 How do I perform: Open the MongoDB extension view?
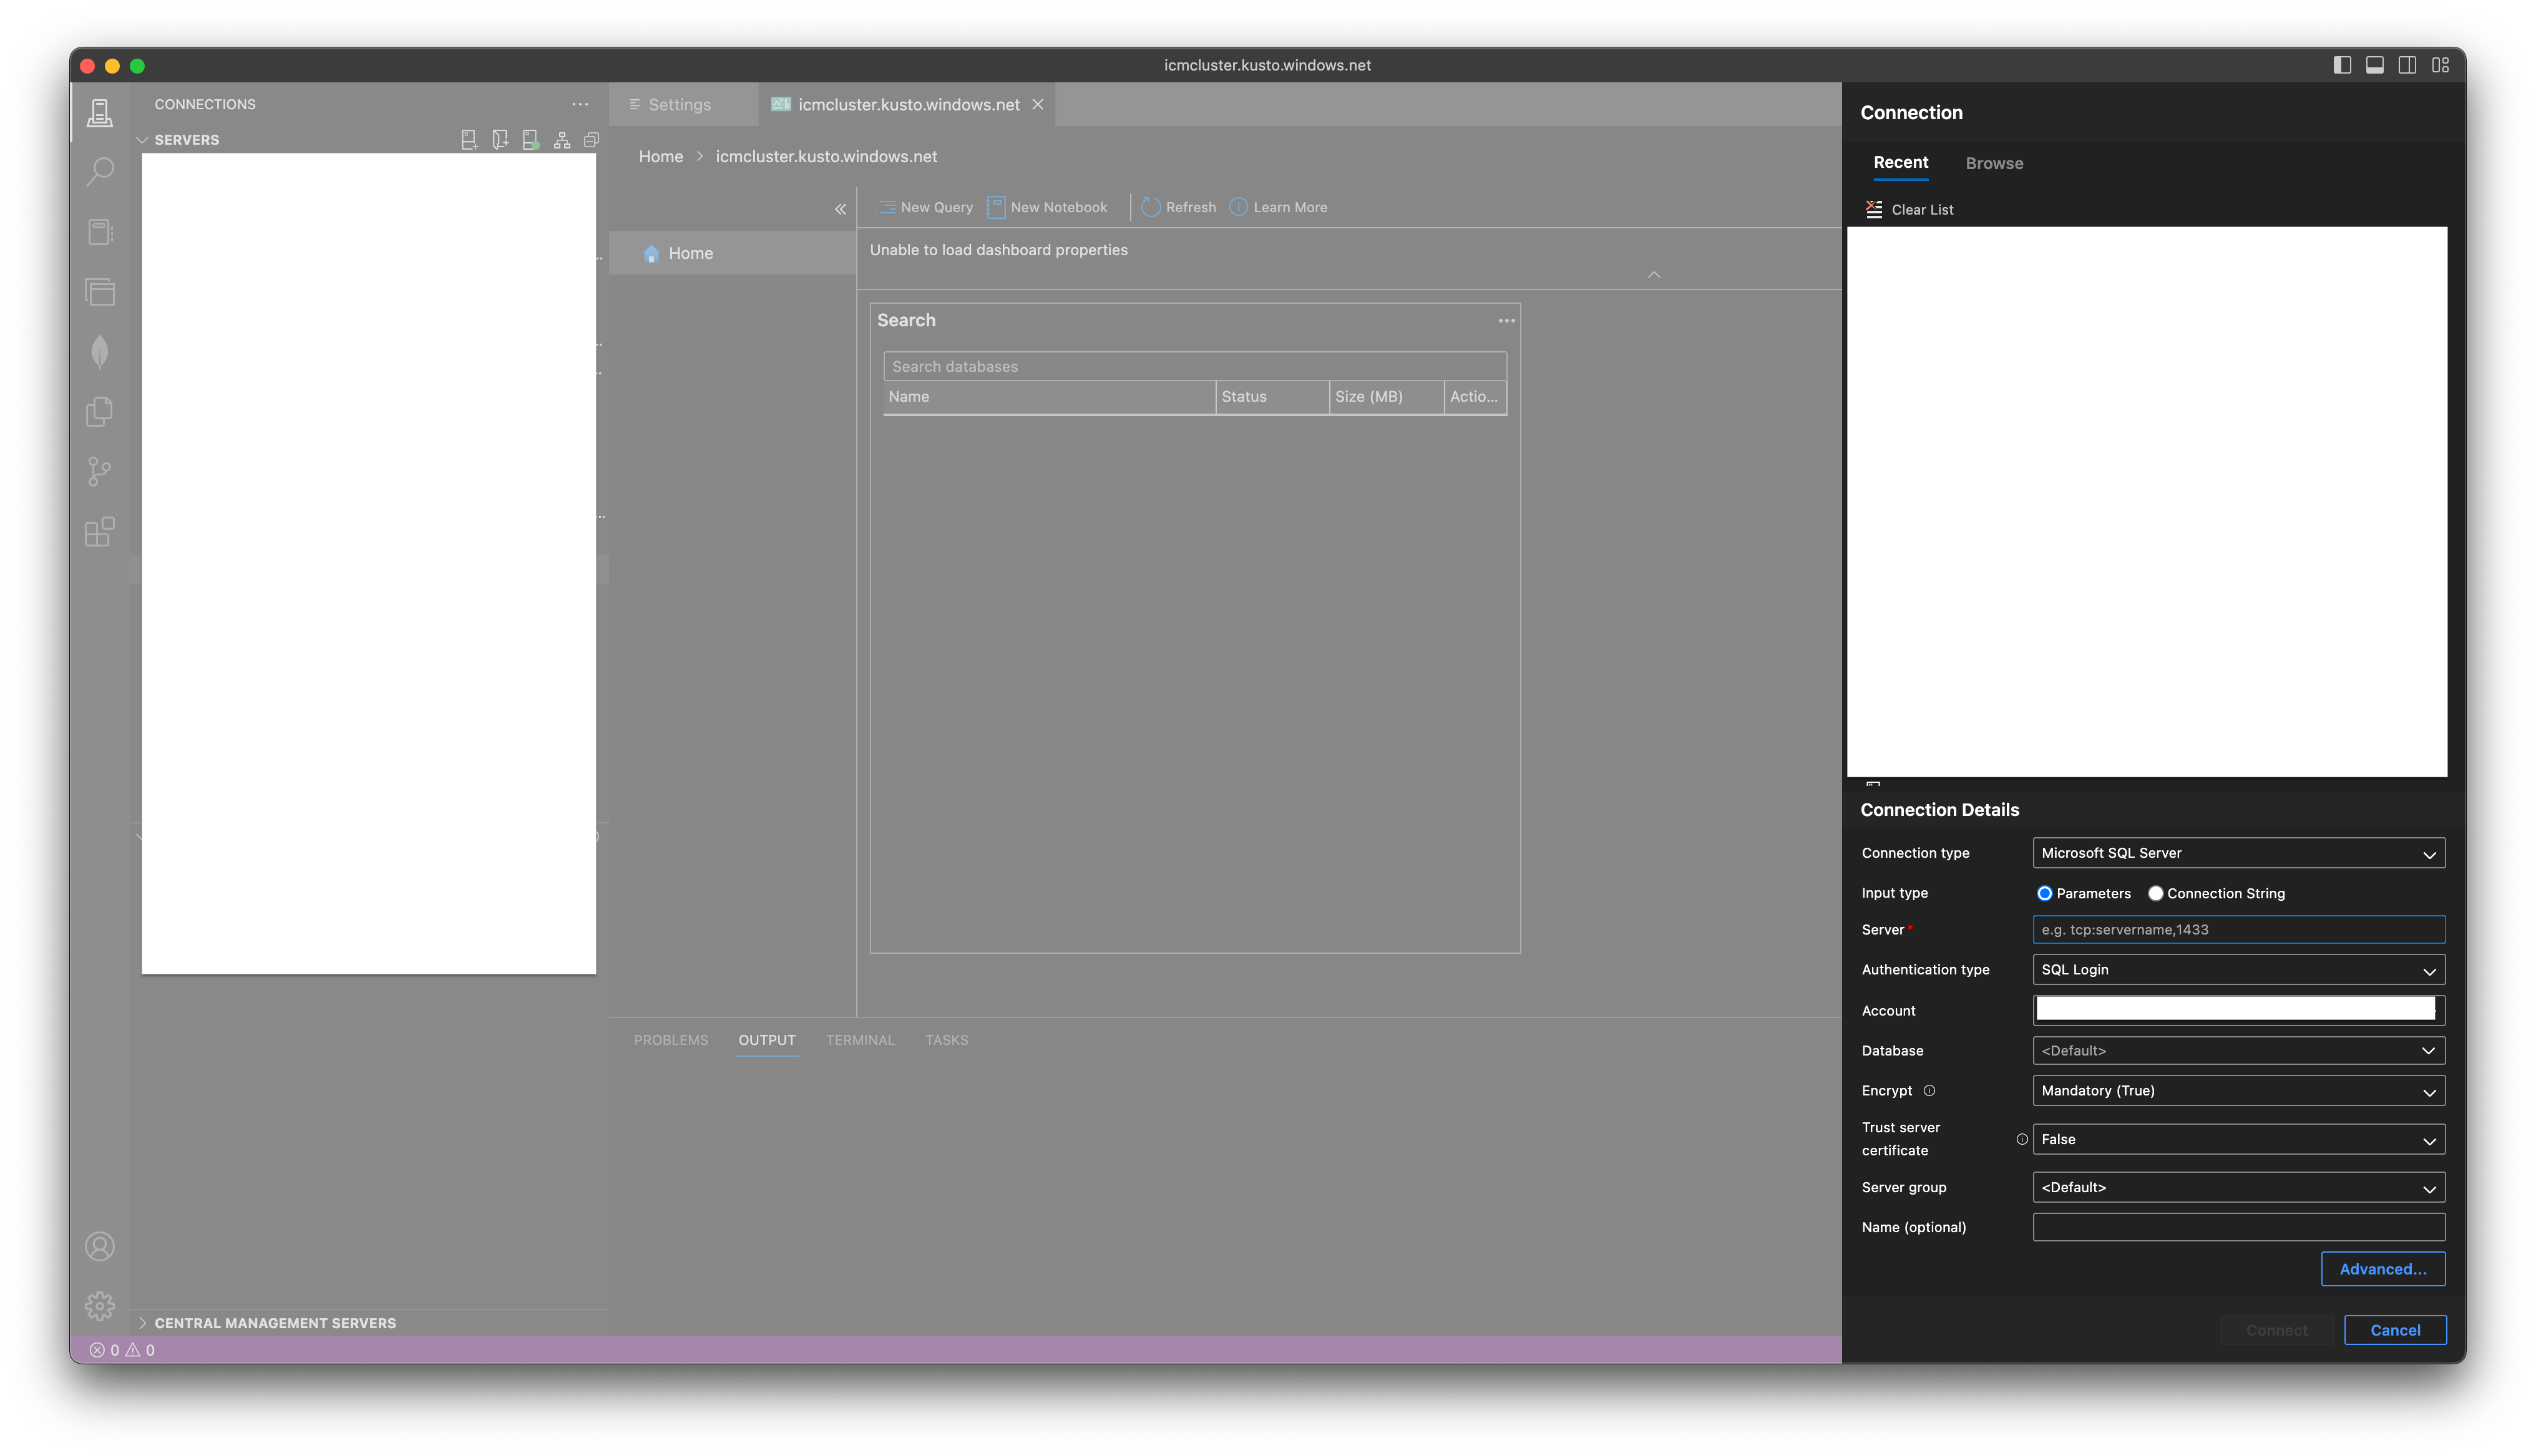click(x=99, y=352)
